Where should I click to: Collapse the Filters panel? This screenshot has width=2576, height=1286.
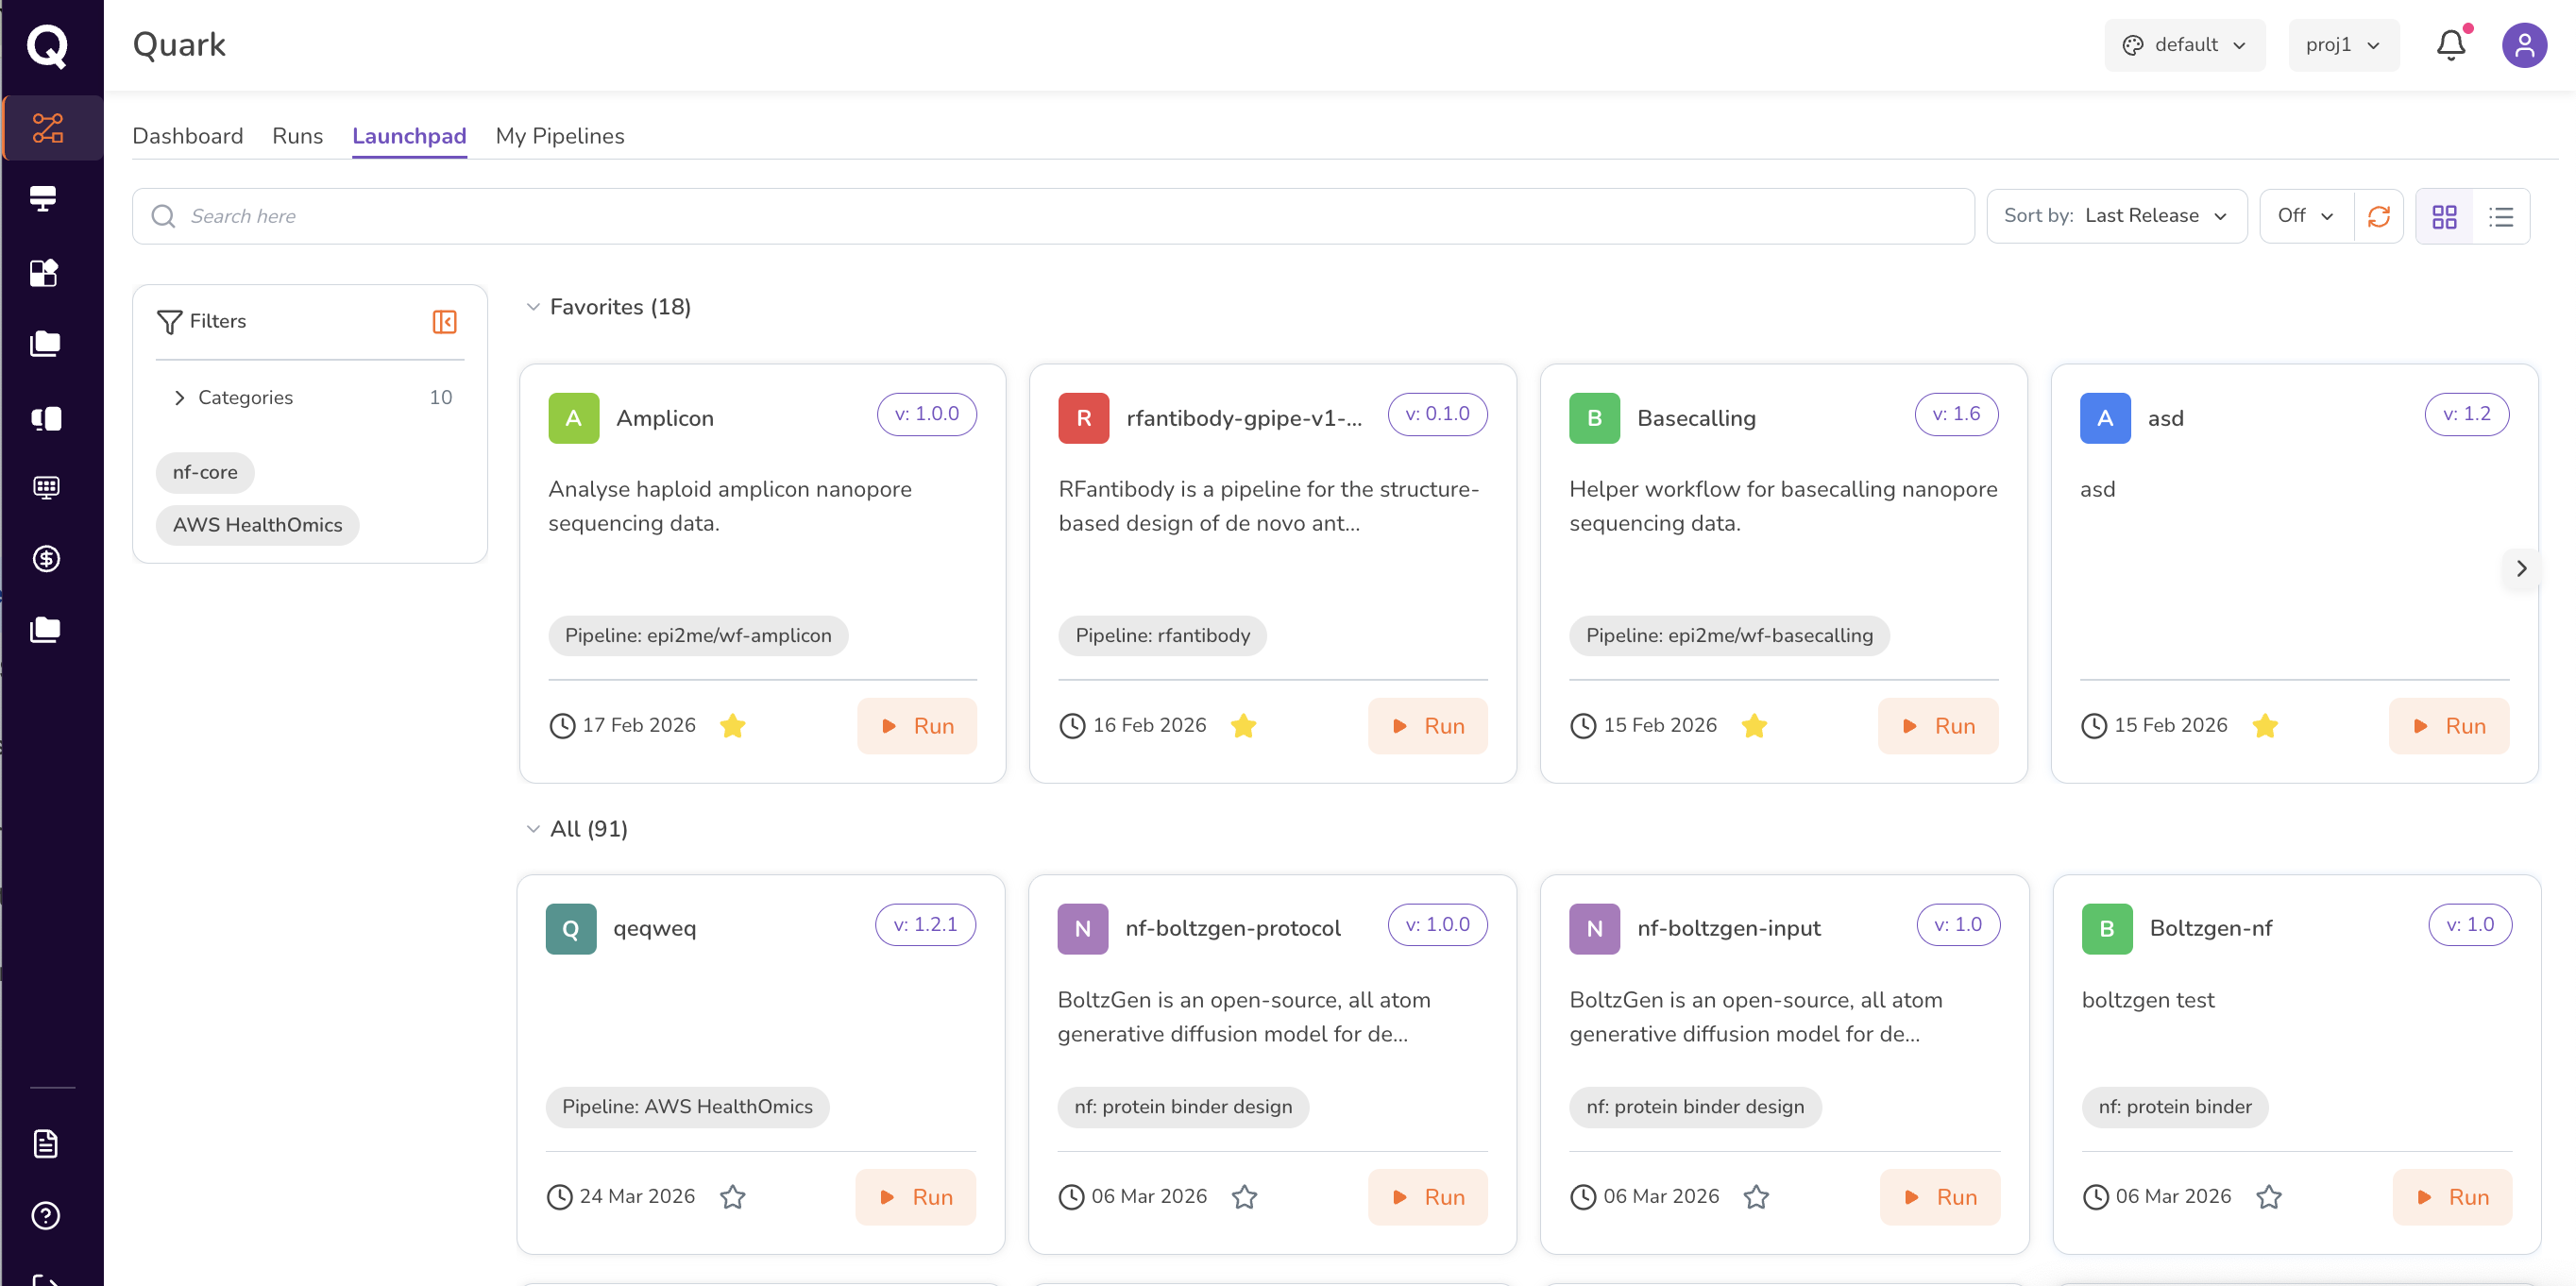[x=444, y=322]
